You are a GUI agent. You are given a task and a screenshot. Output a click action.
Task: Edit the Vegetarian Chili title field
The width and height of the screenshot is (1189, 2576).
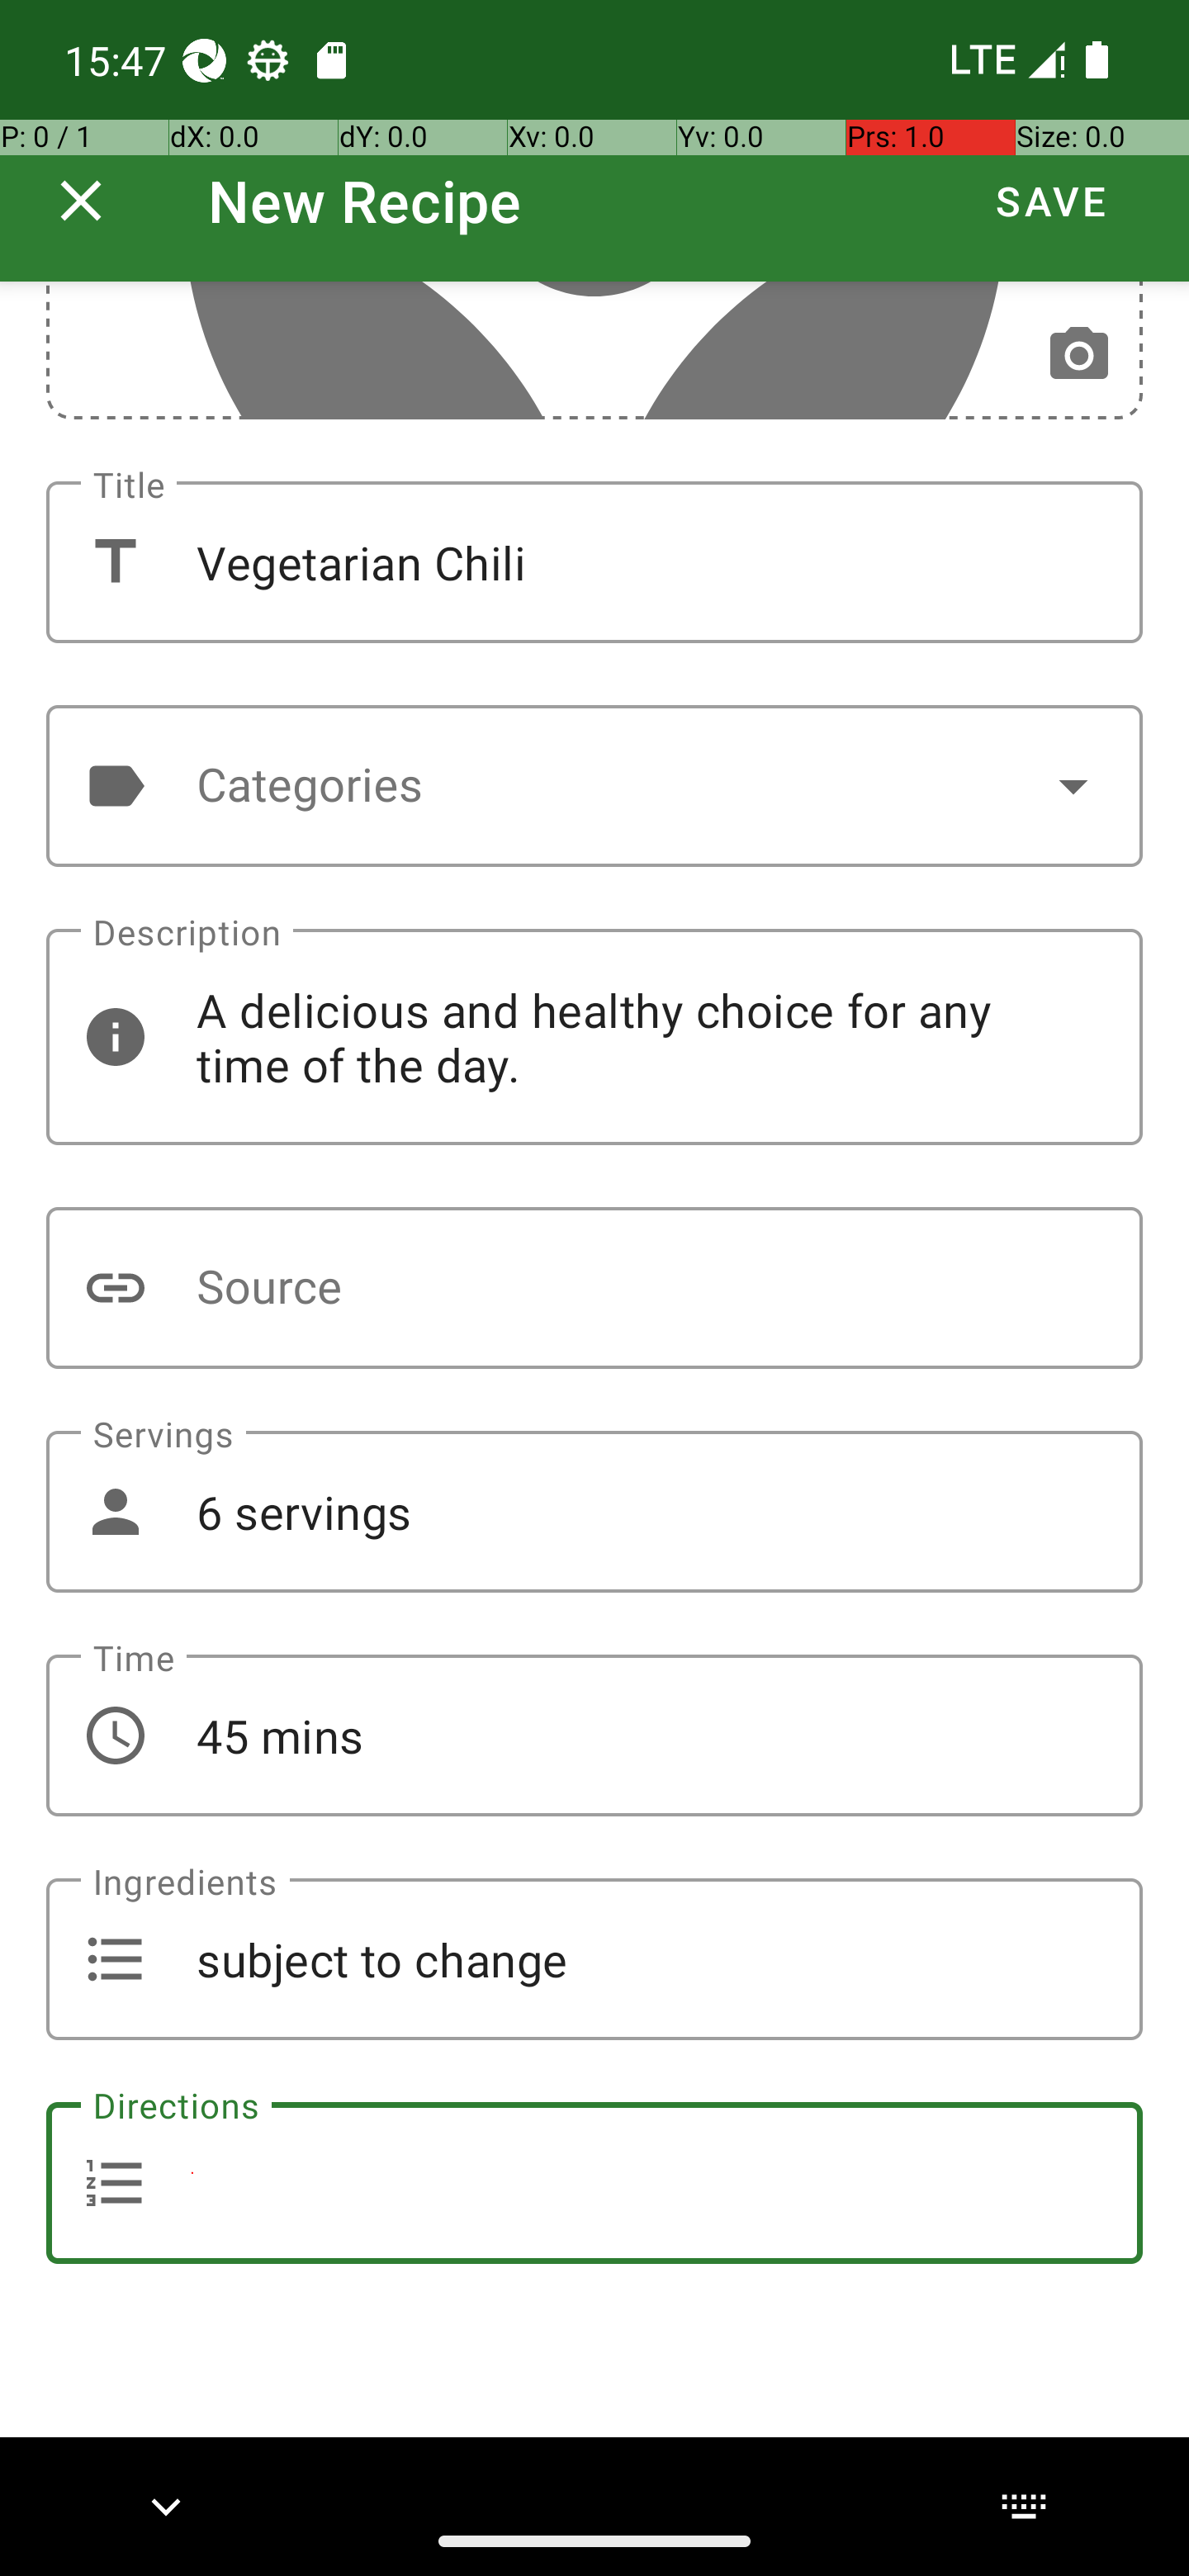(x=594, y=562)
